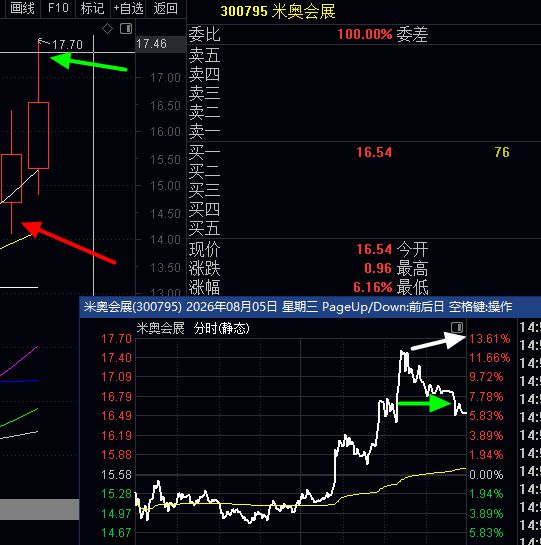Click the 涨跌 value 0.96
The height and width of the screenshot is (545, 541).
point(378,268)
